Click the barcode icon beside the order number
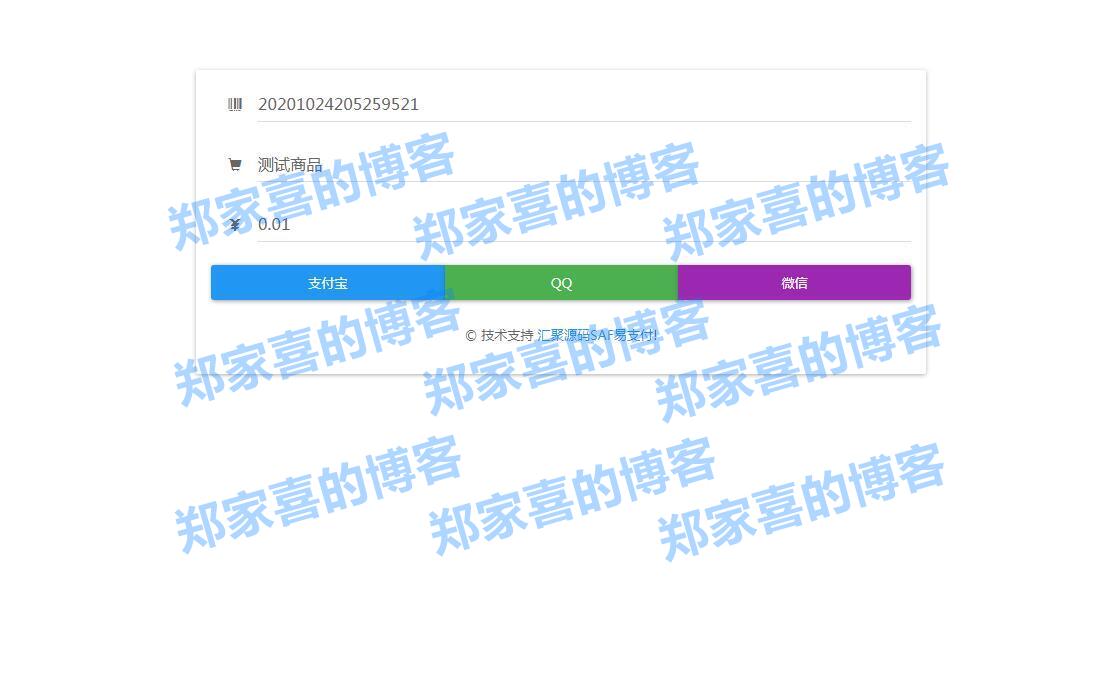Viewport: 1106px width, 682px height. click(236, 104)
